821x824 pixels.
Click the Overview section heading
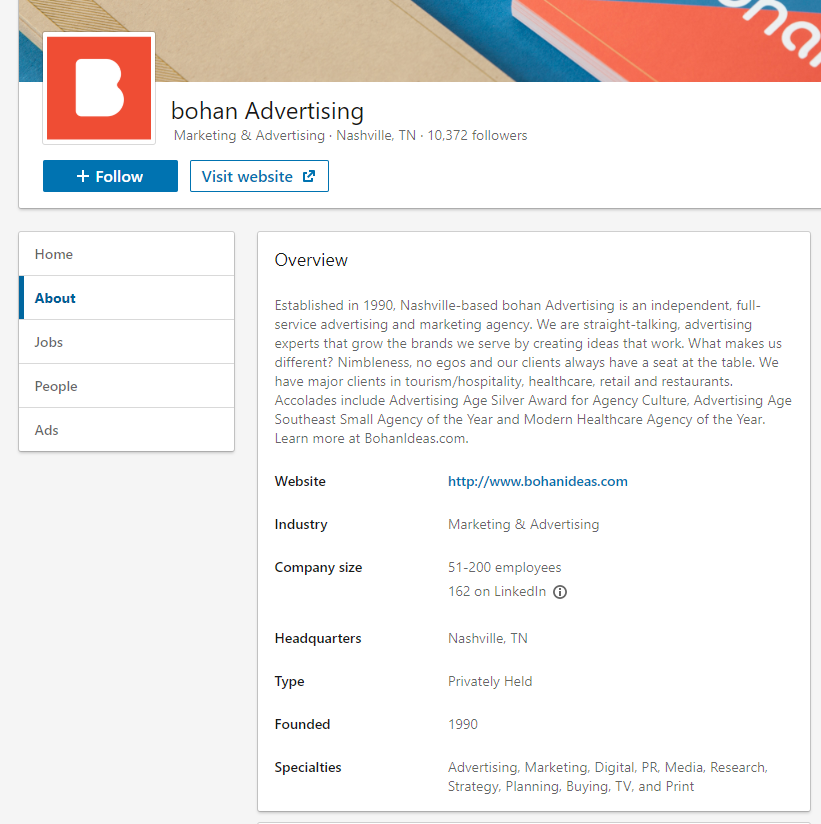311,260
